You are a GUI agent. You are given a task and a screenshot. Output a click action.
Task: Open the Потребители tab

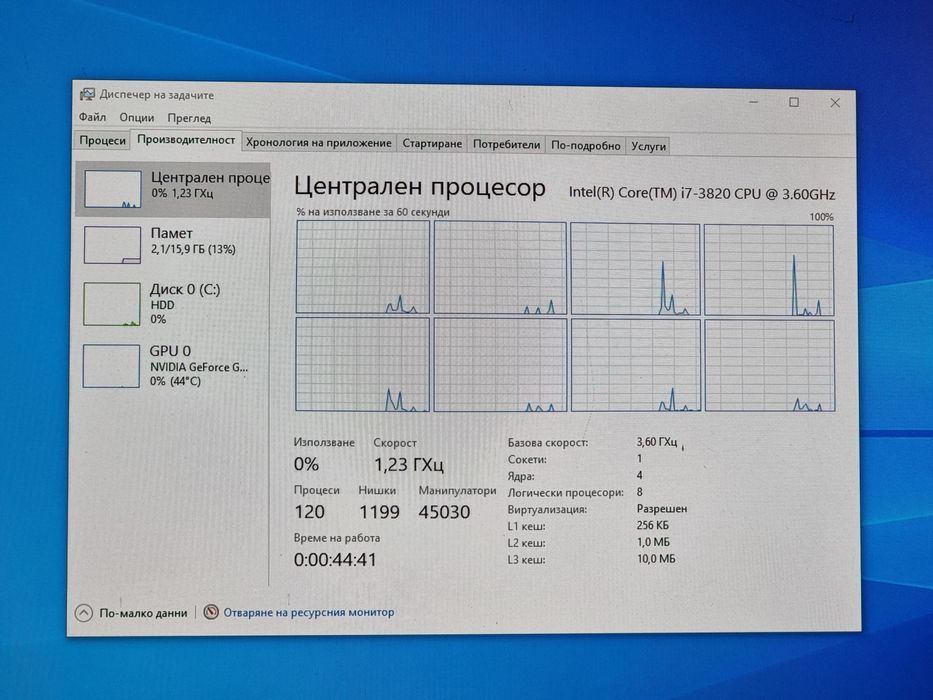(x=506, y=145)
